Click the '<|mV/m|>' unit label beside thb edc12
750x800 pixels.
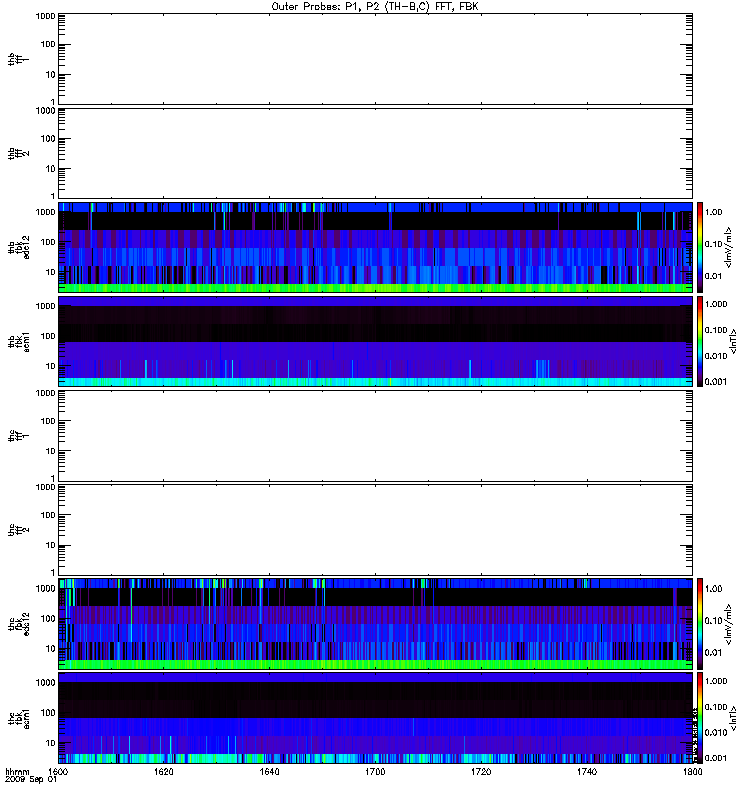click(x=728, y=247)
